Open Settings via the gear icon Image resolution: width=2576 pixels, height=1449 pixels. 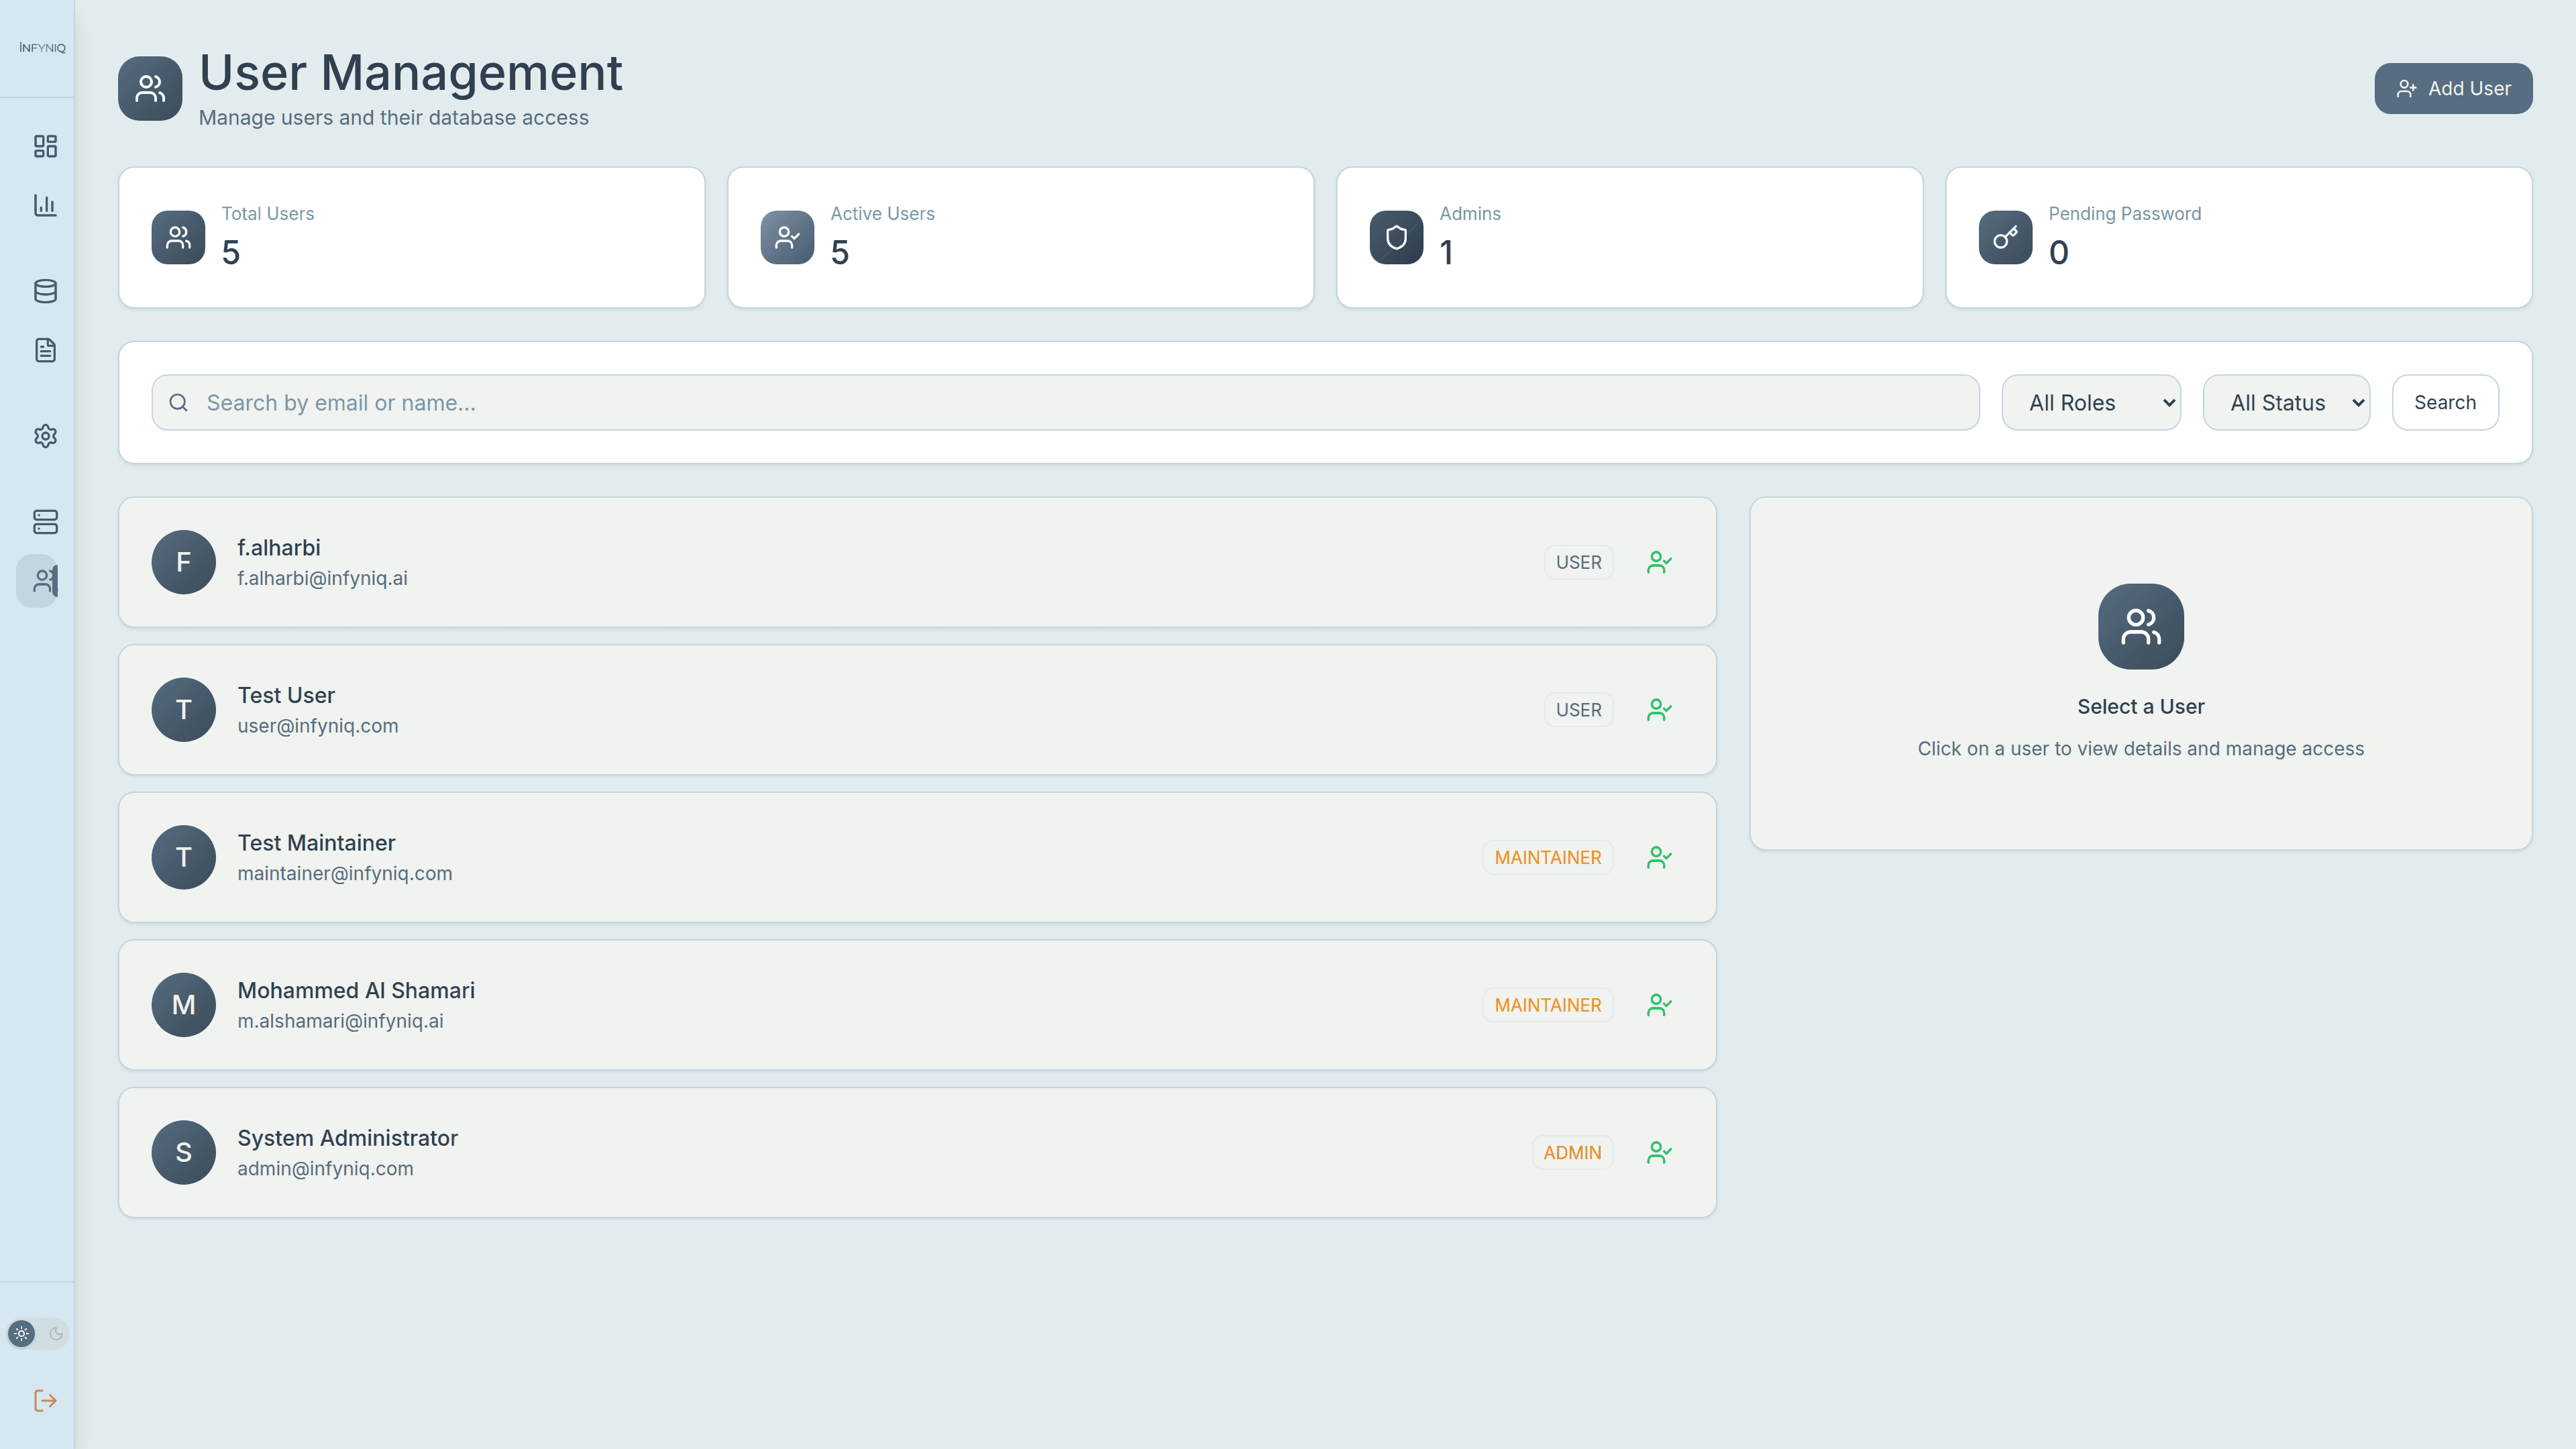pos(45,436)
